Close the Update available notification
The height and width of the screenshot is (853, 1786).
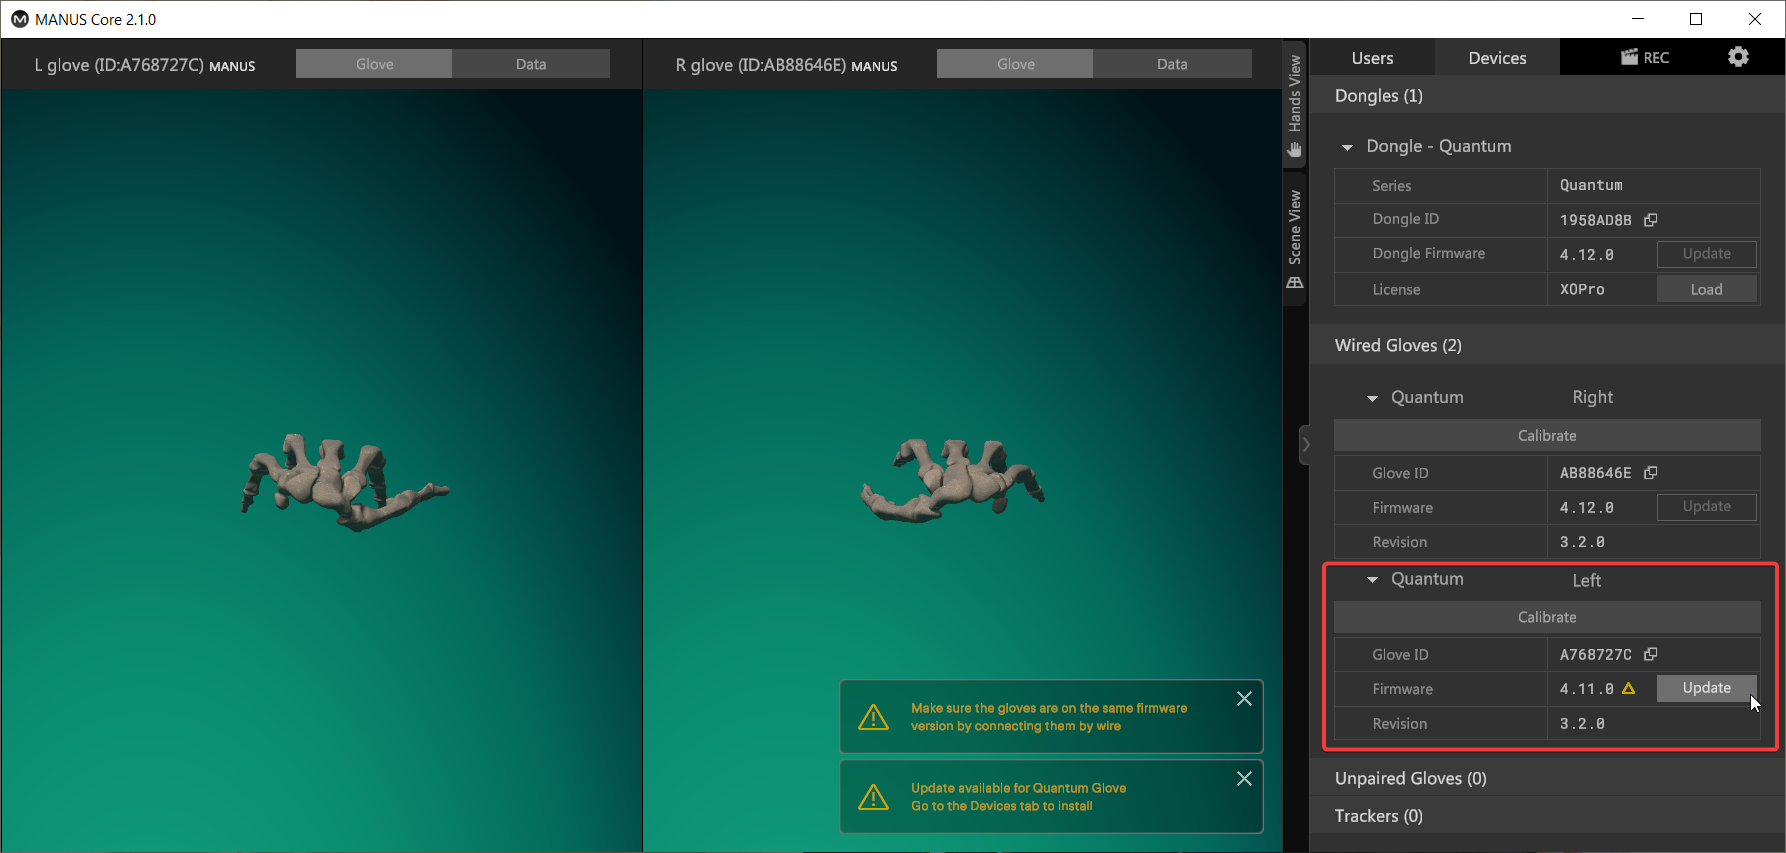(x=1244, y=779)
